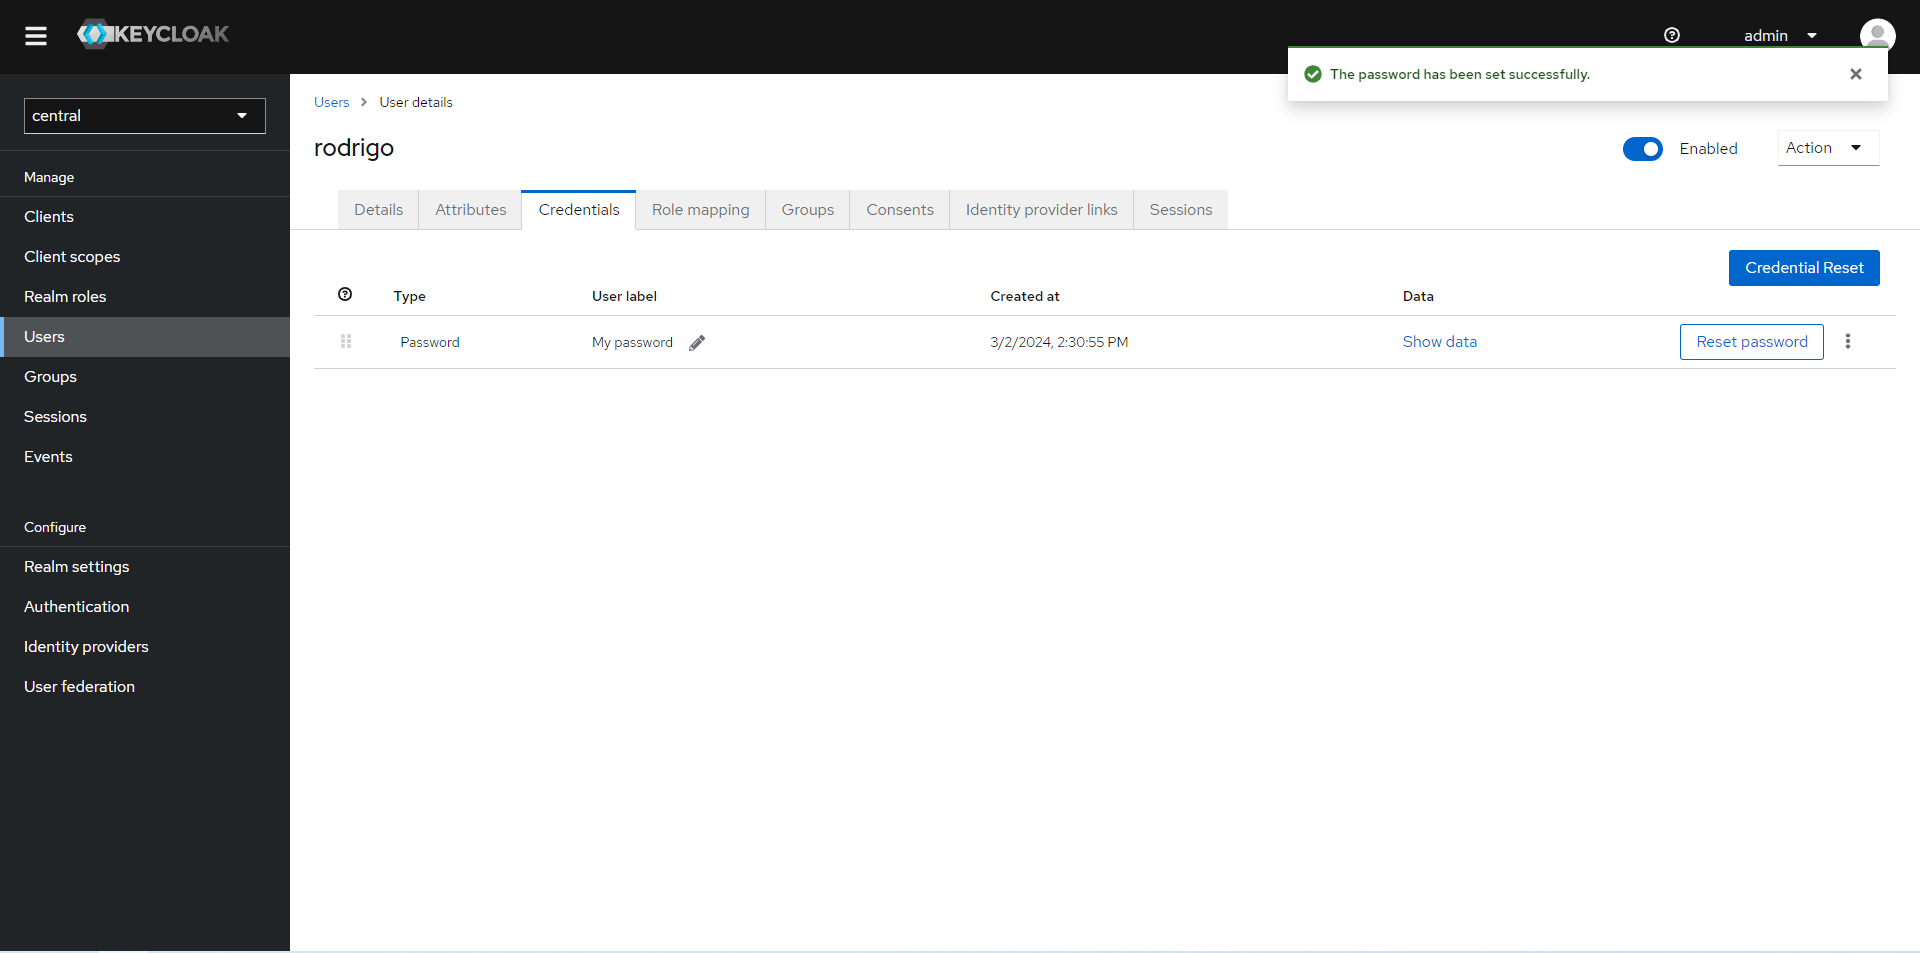
Task: Open the hamburger navigation menu
Action: [x=36, y=36]
